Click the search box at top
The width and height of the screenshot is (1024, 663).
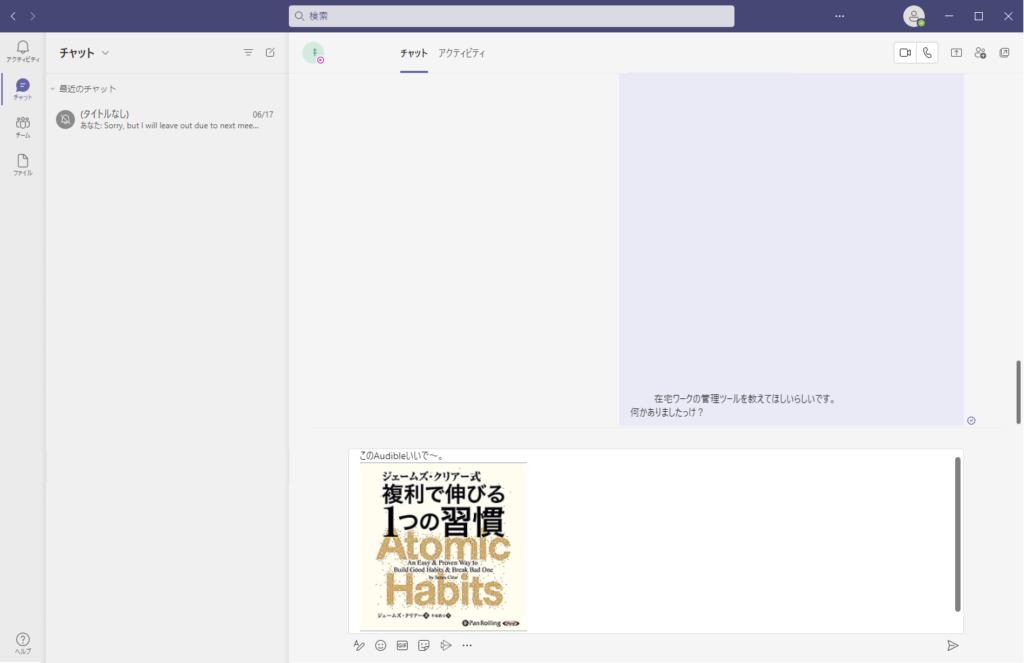[511, 16]
